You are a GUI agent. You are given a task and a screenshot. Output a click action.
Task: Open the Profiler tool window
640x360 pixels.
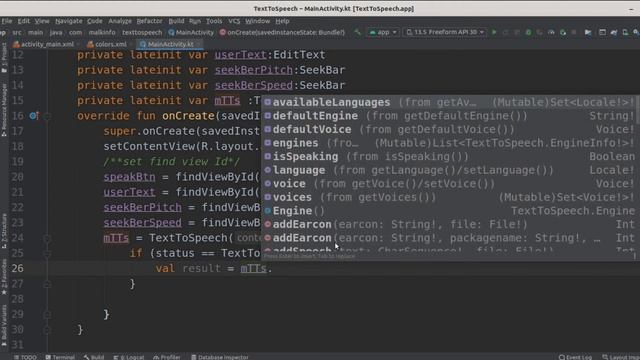click(167, 357)
